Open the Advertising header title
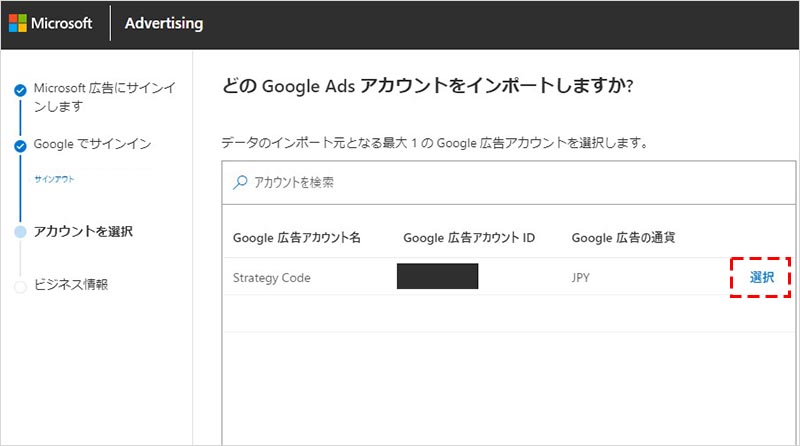800x446 pixels. (163, 24)
